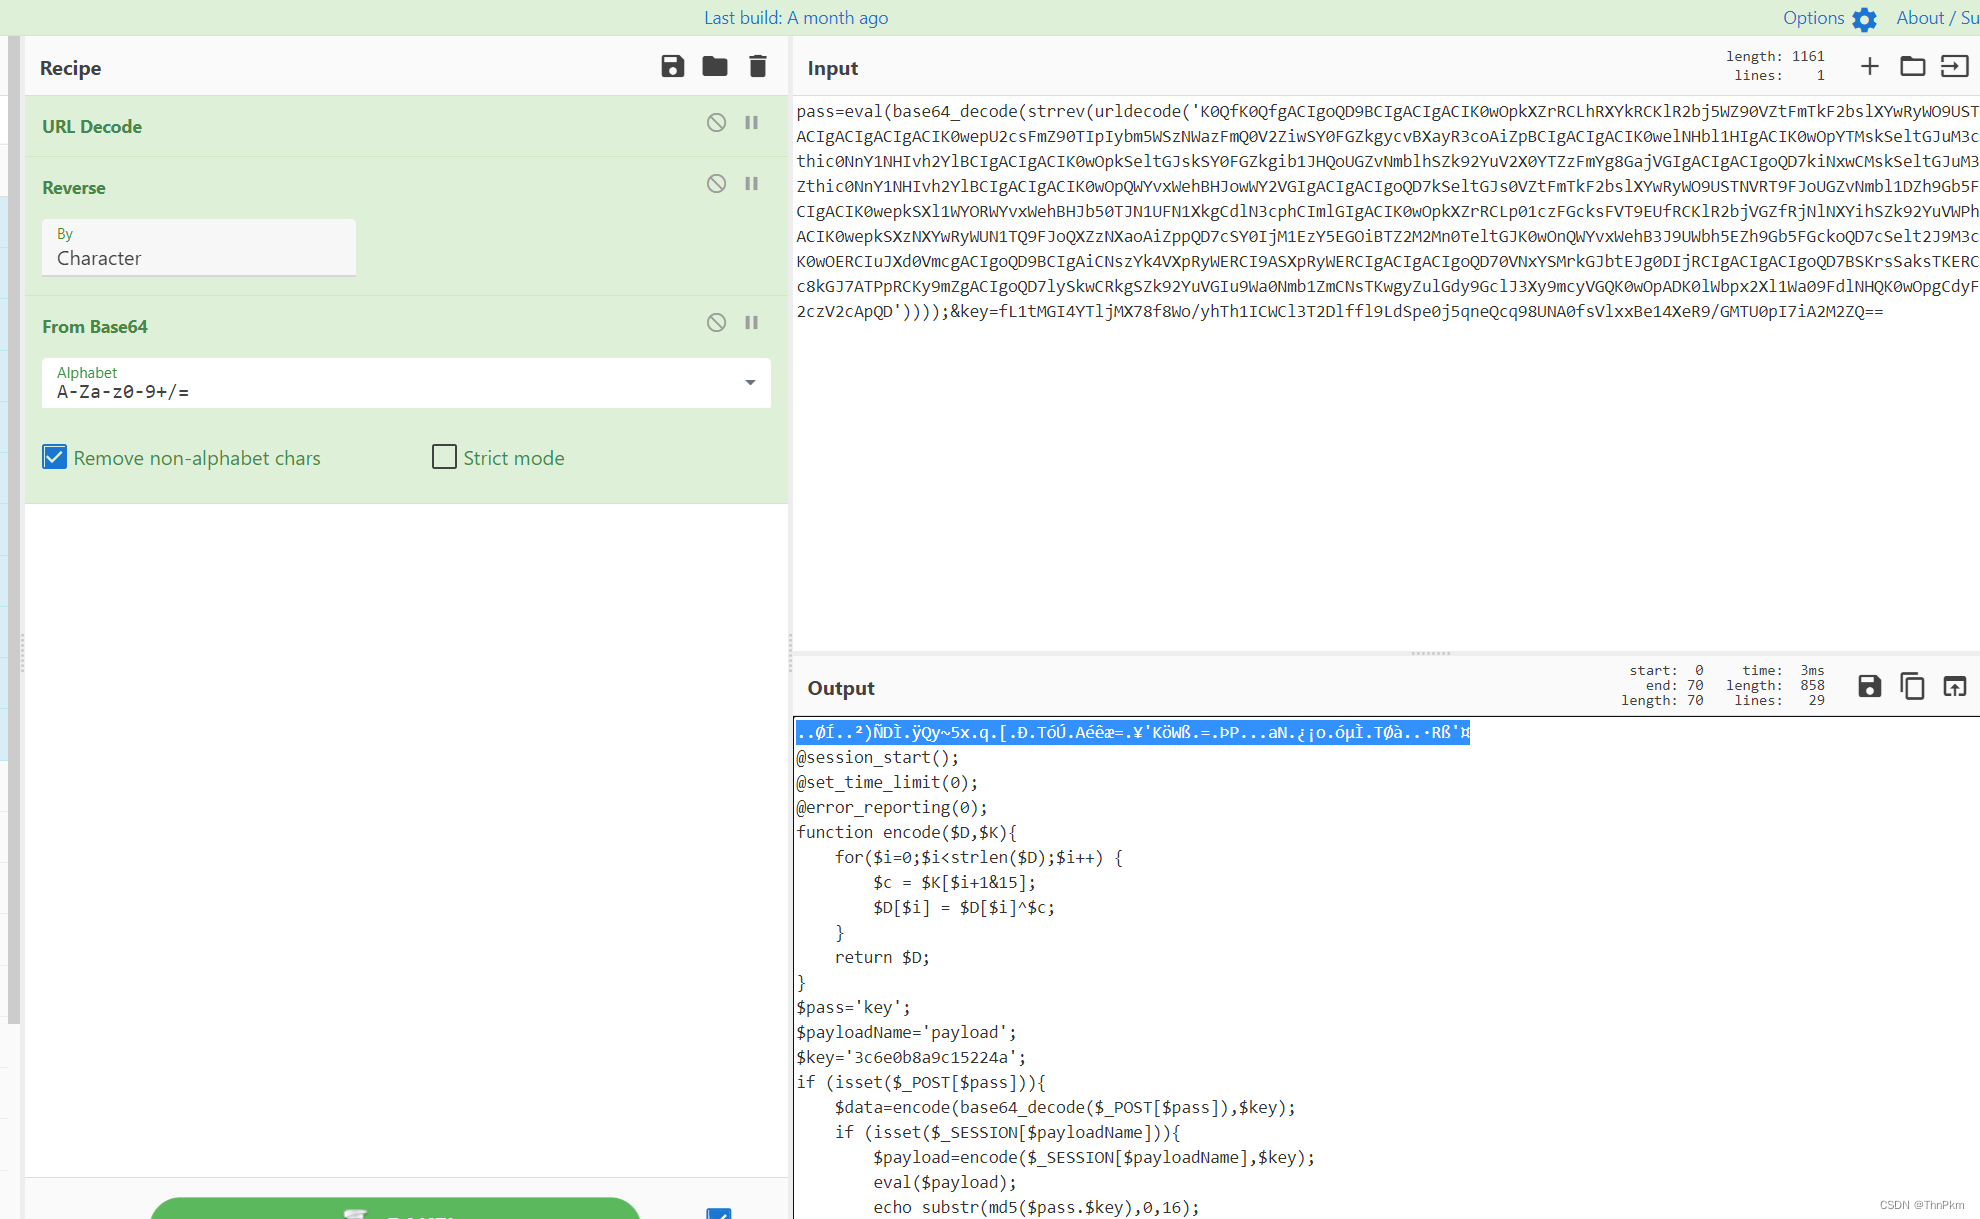Load a saved recipe folder icon
The width and height of the screenshot is (1980, 1219).
pyautogui.click(x=715, y=67)
